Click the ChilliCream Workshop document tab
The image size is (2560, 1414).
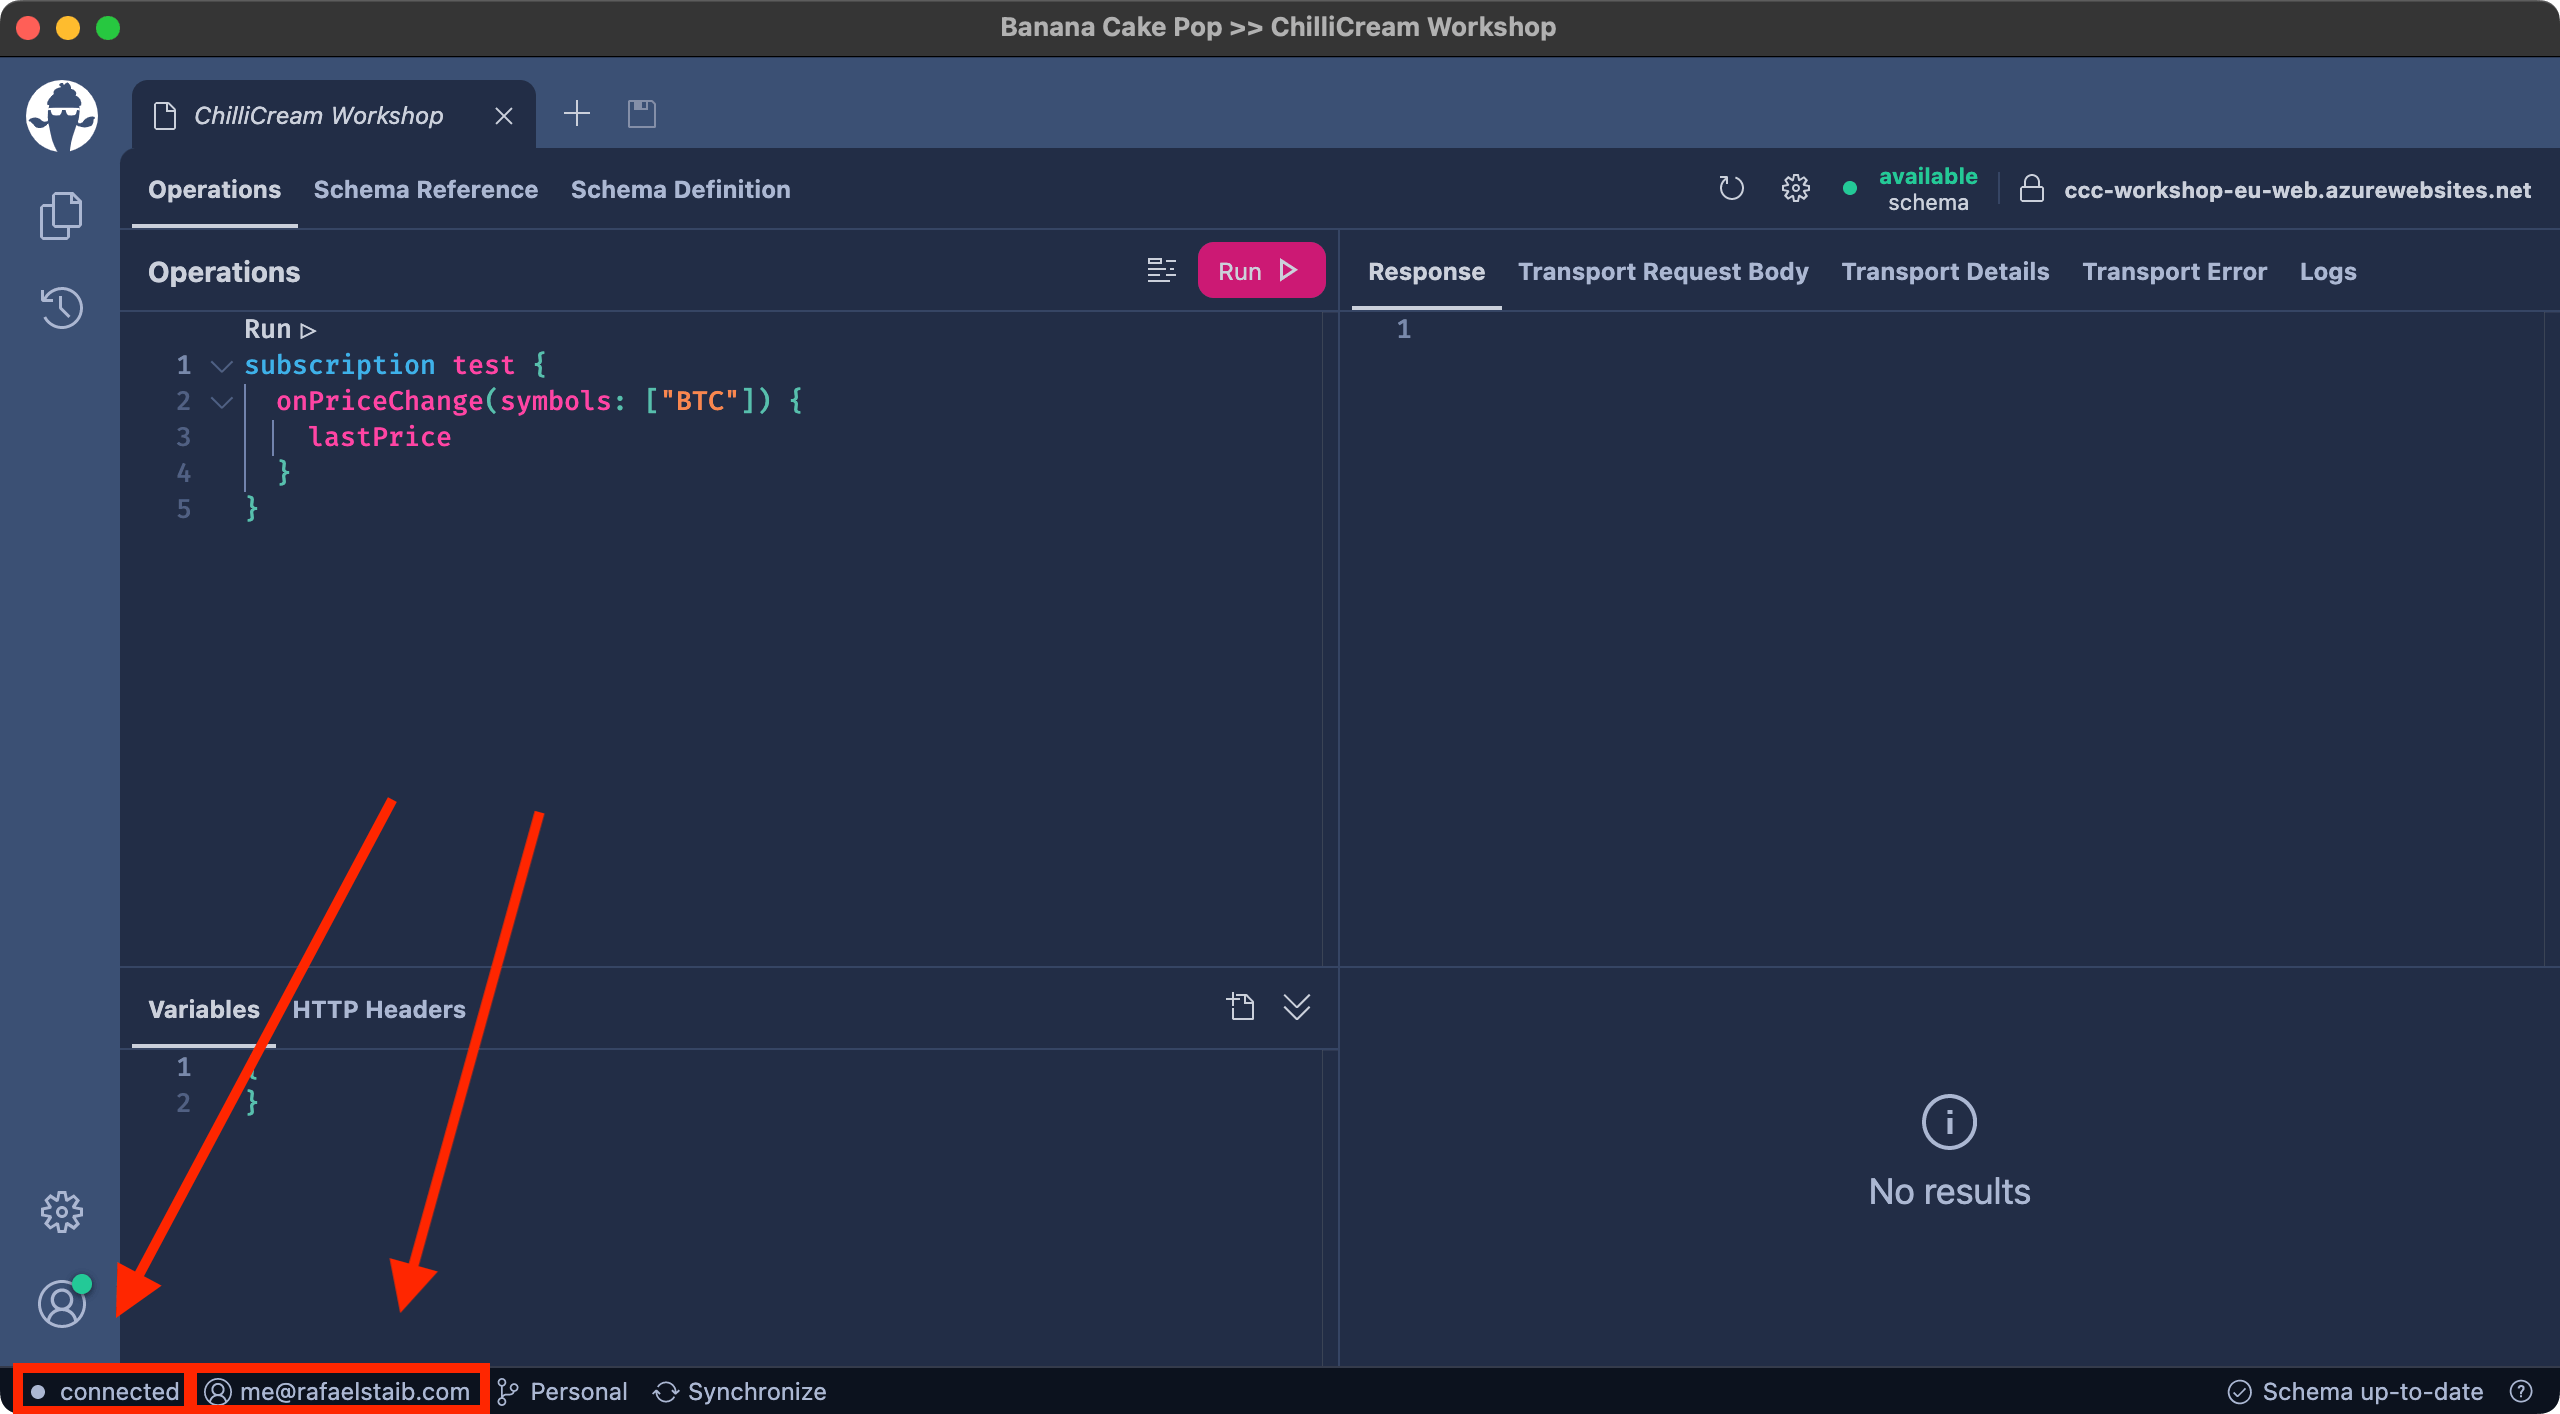[334, 115]
